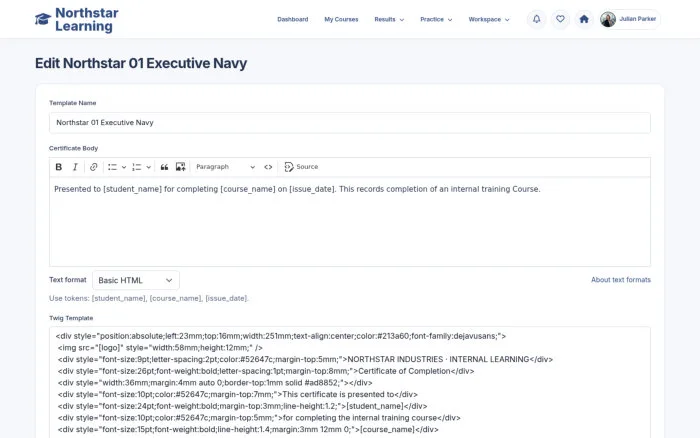Viewport: 700px width, 438px height.
Task: Insert a bulleted list
Action: tap(112, 167)
